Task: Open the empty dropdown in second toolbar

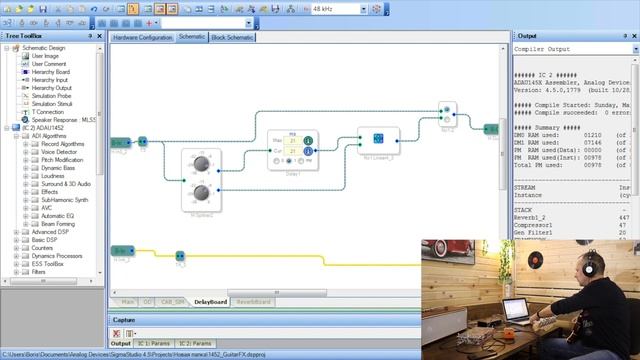Action: [248, 23]
